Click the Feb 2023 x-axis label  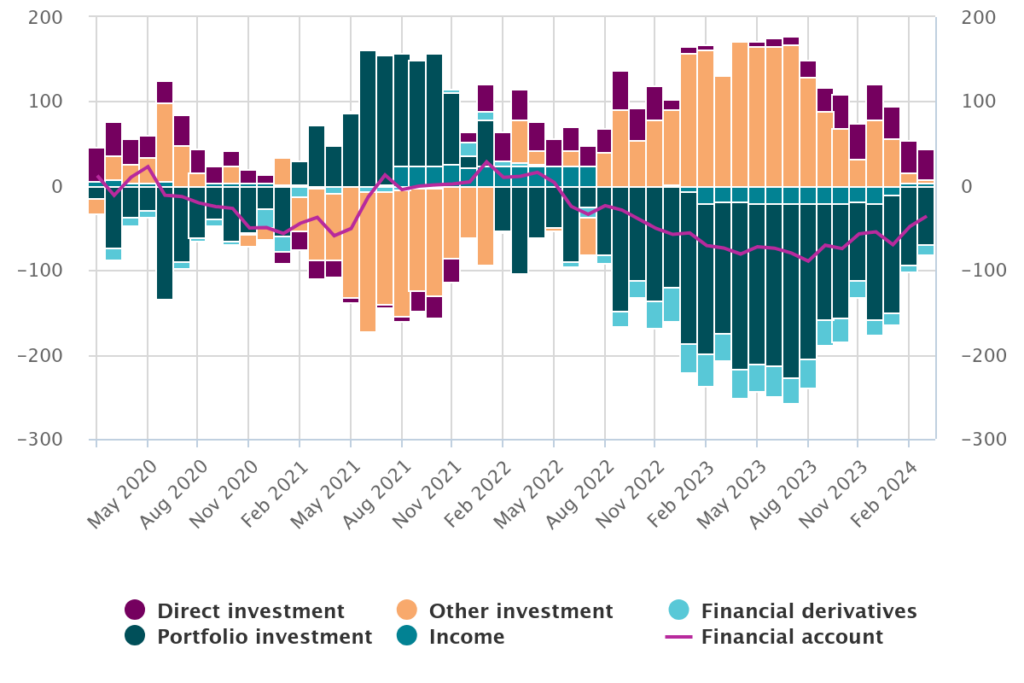click(x=683, y=487)
